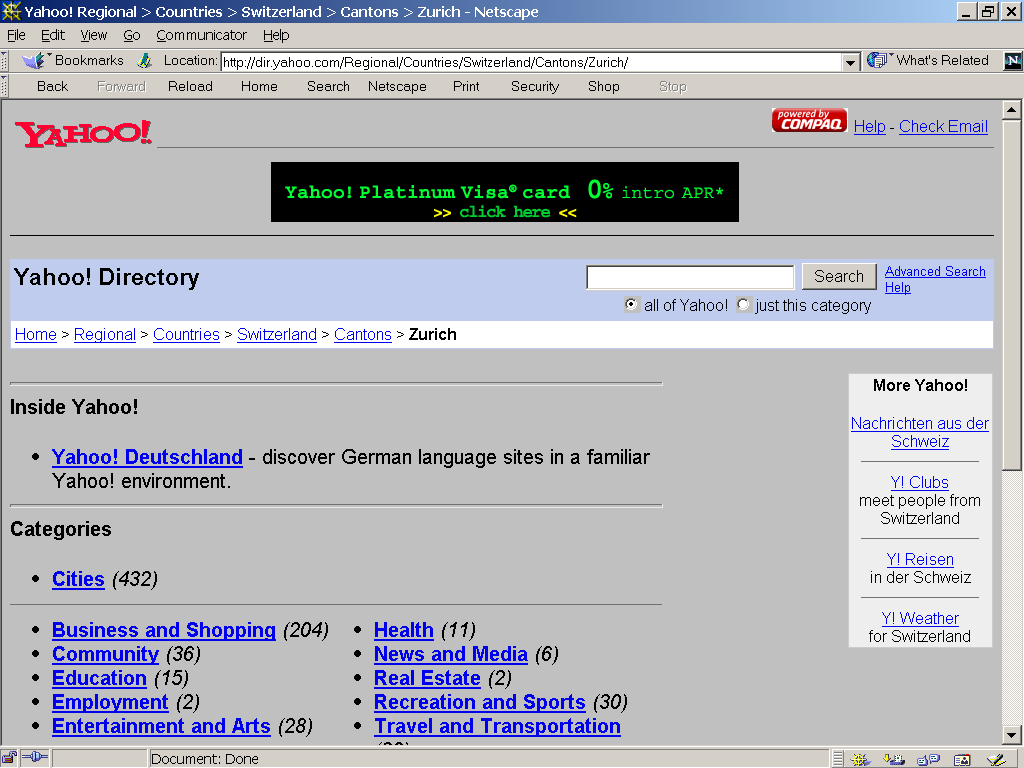Open the Advanced Search link

pos(935,271)
